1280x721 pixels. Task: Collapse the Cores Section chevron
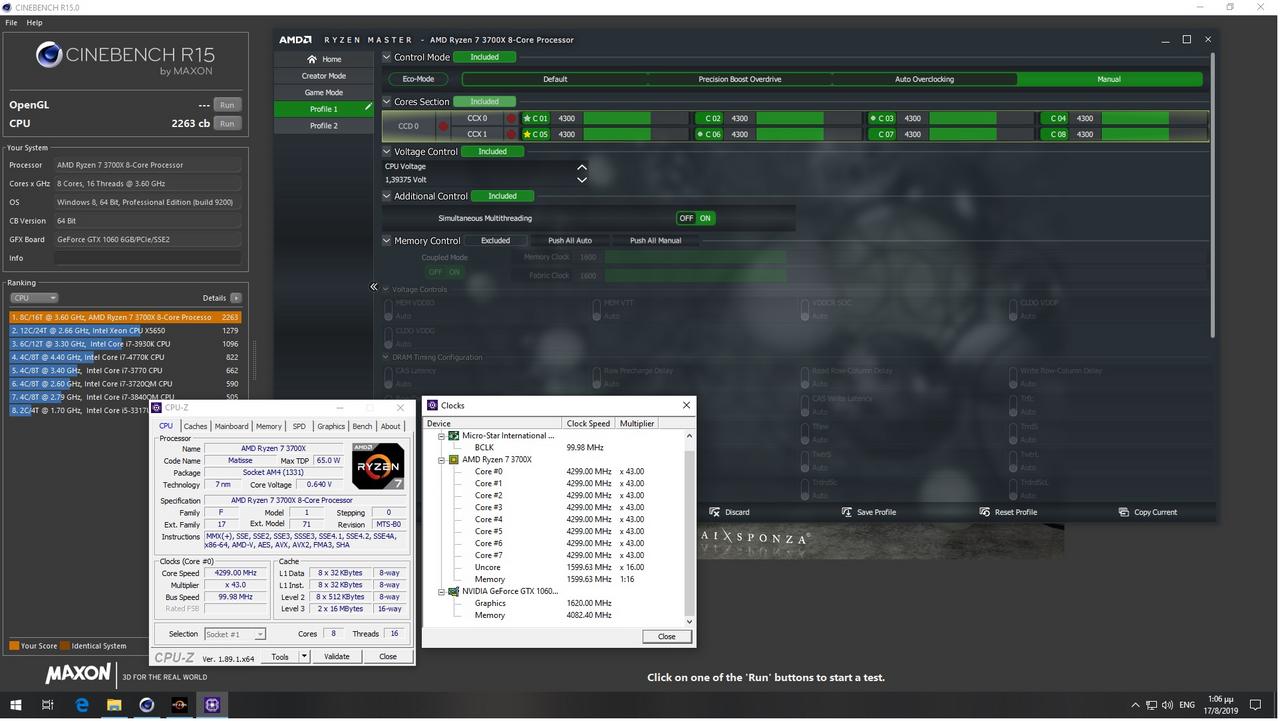(x=387, y=101)
